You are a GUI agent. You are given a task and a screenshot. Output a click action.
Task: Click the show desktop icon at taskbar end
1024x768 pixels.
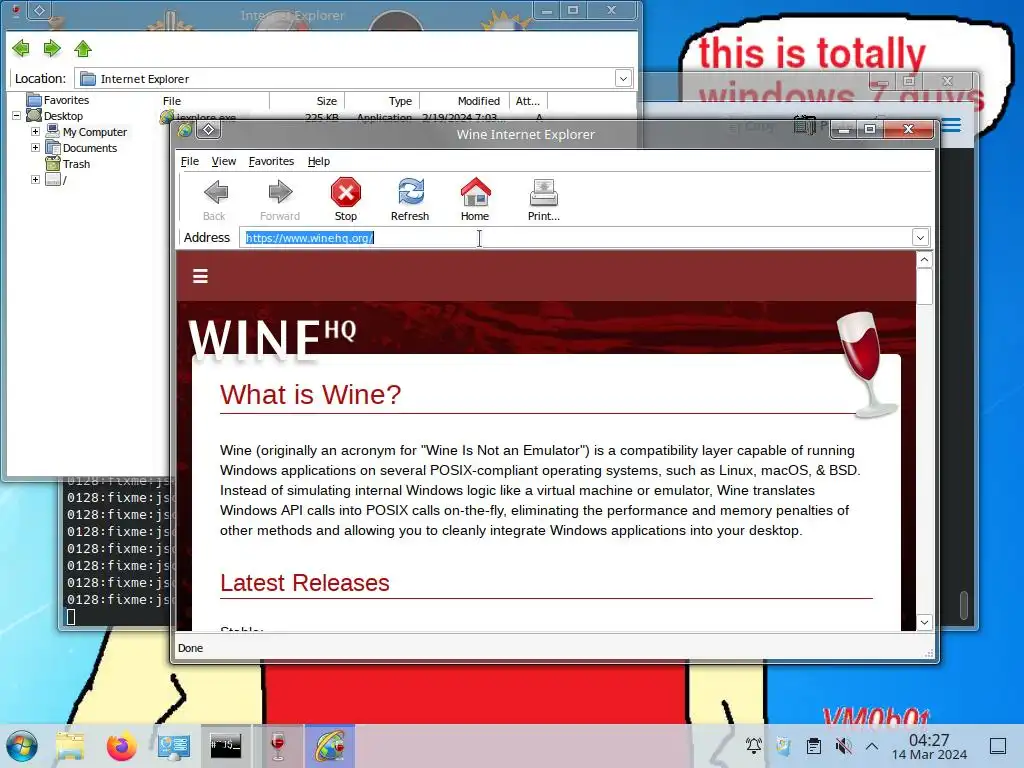(998, 745)
